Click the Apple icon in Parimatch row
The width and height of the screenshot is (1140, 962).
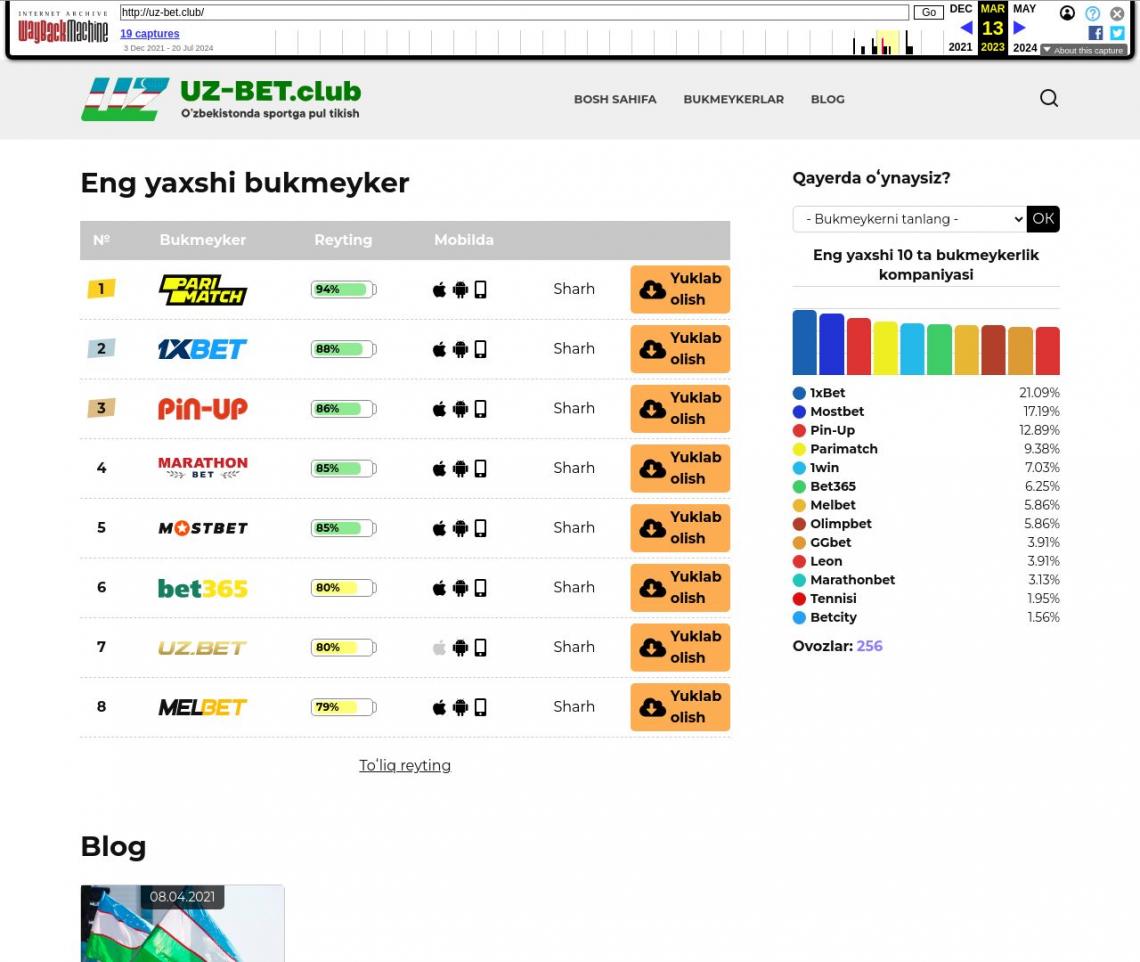[439, 290]
